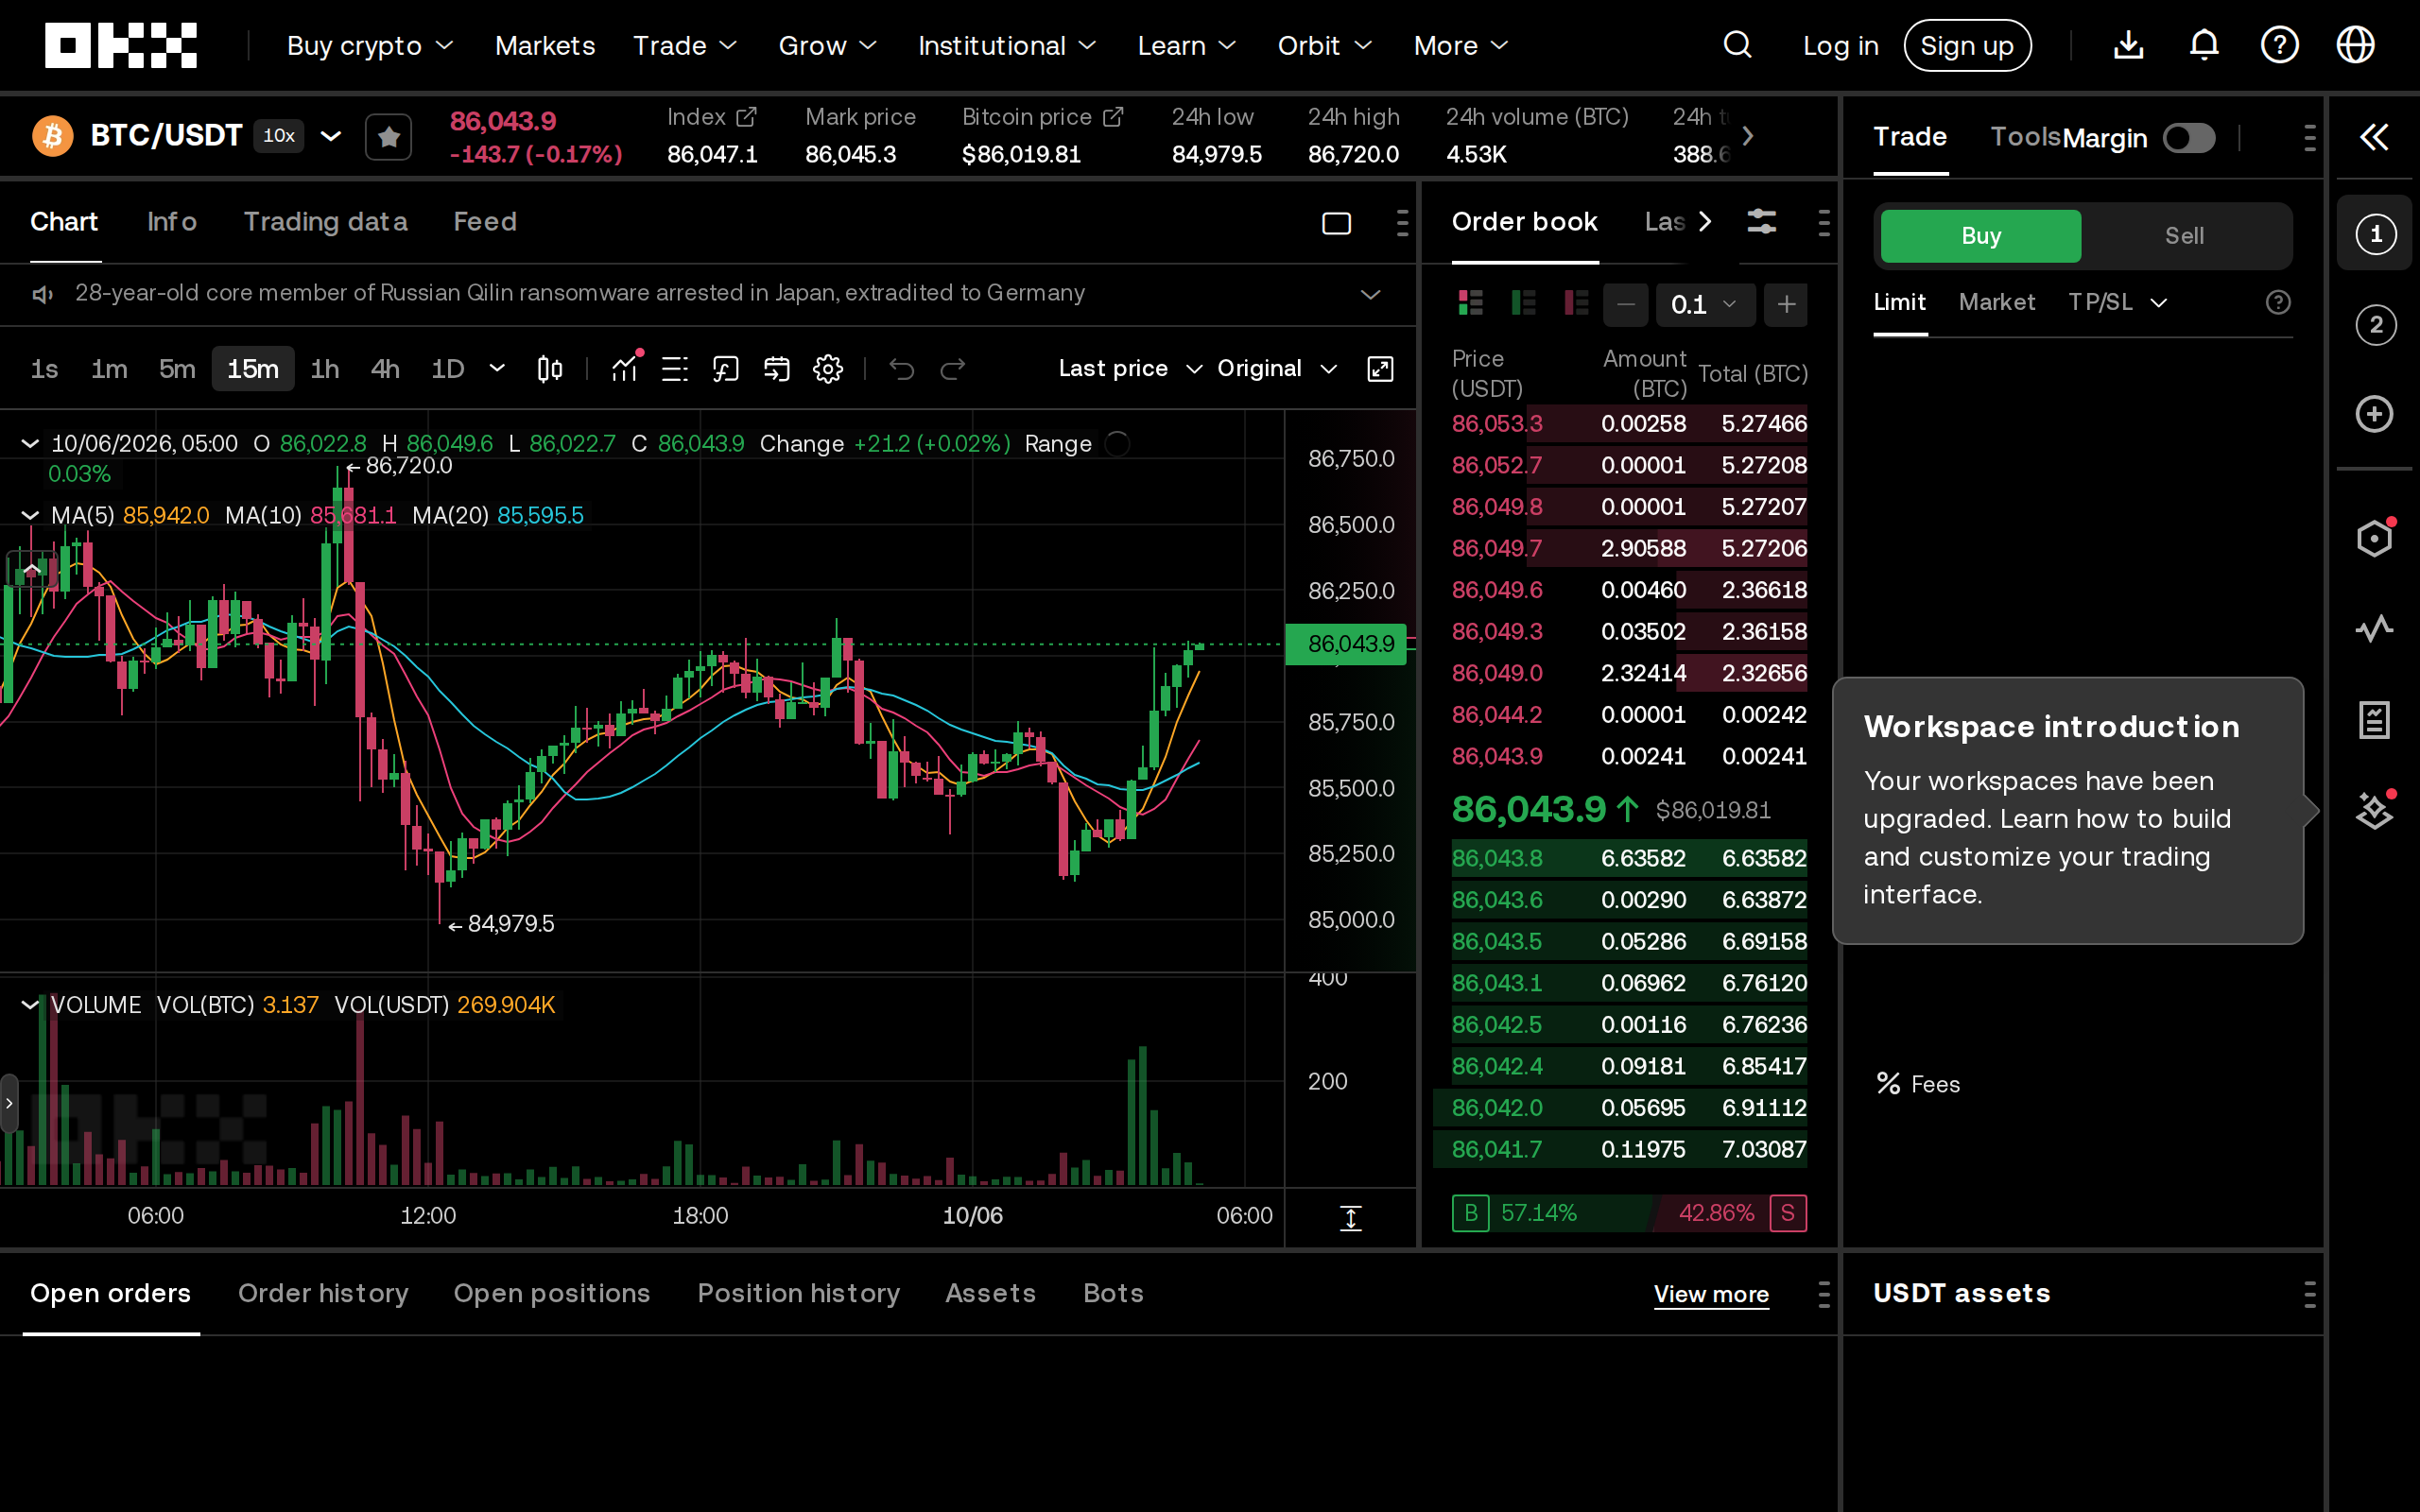
Task: Toggle chart layout rectangle icon
Action: tap(1336, 223)
